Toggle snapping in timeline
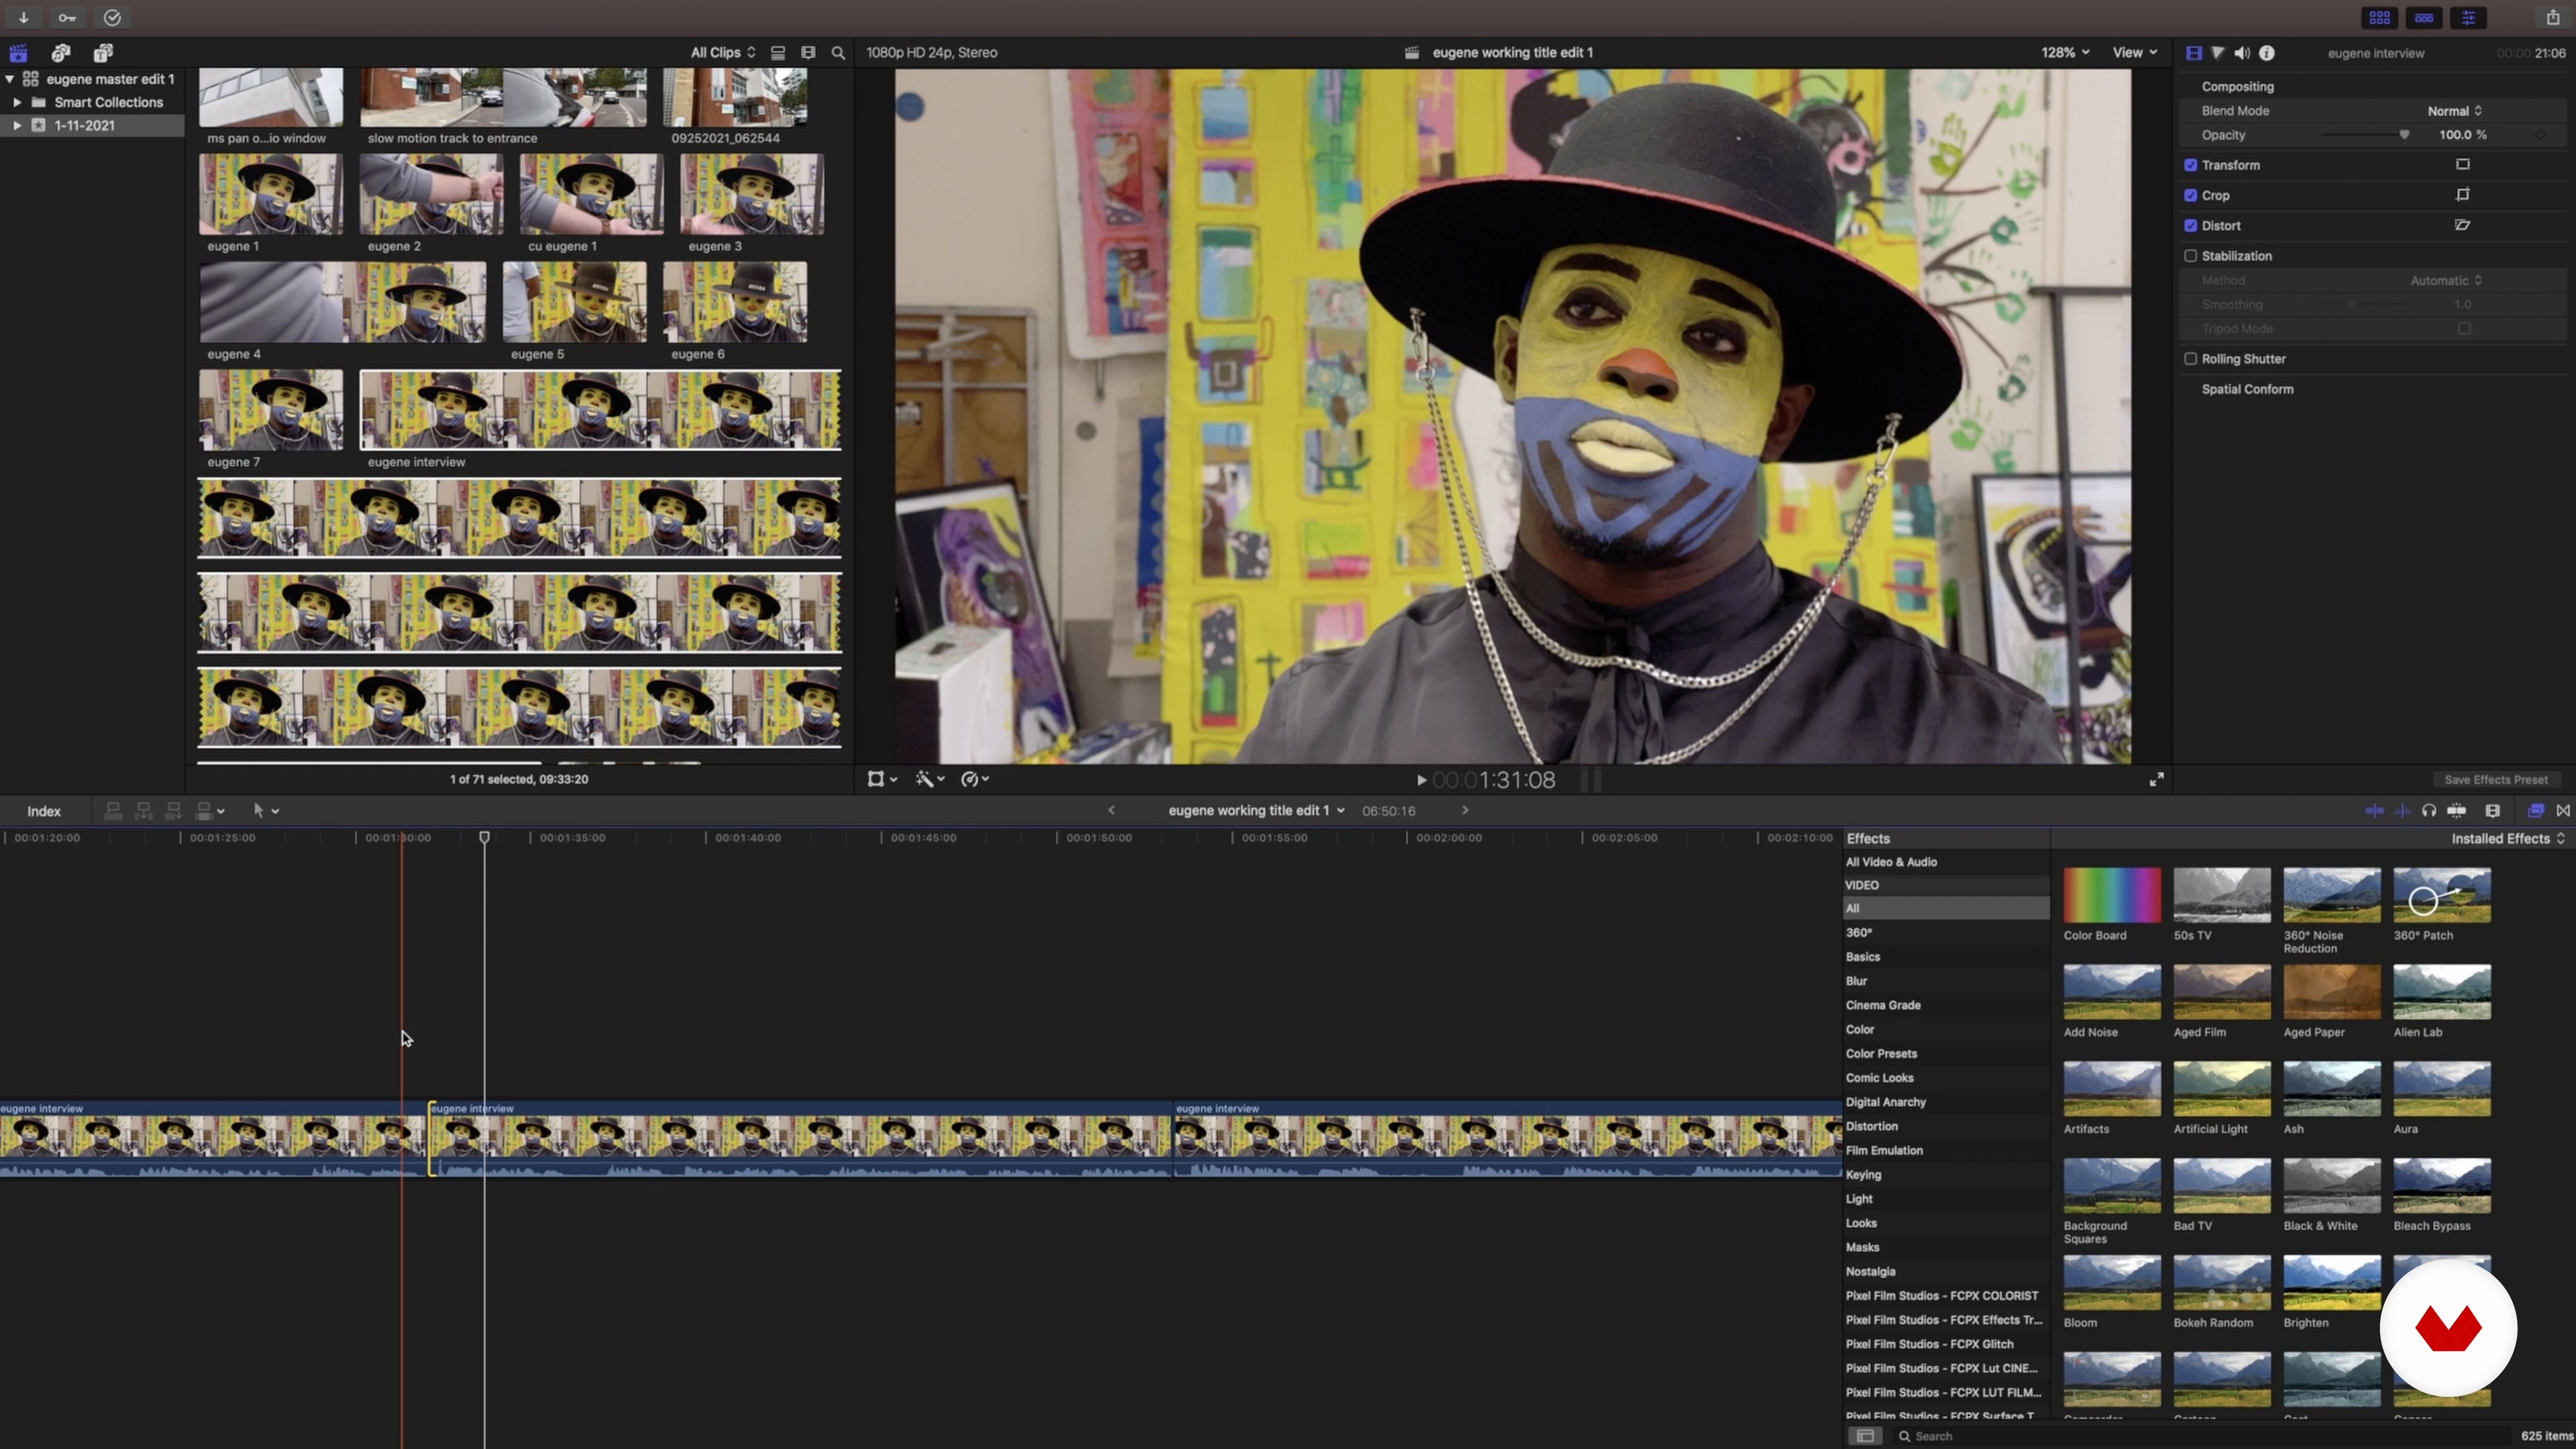 (2457, 811)
